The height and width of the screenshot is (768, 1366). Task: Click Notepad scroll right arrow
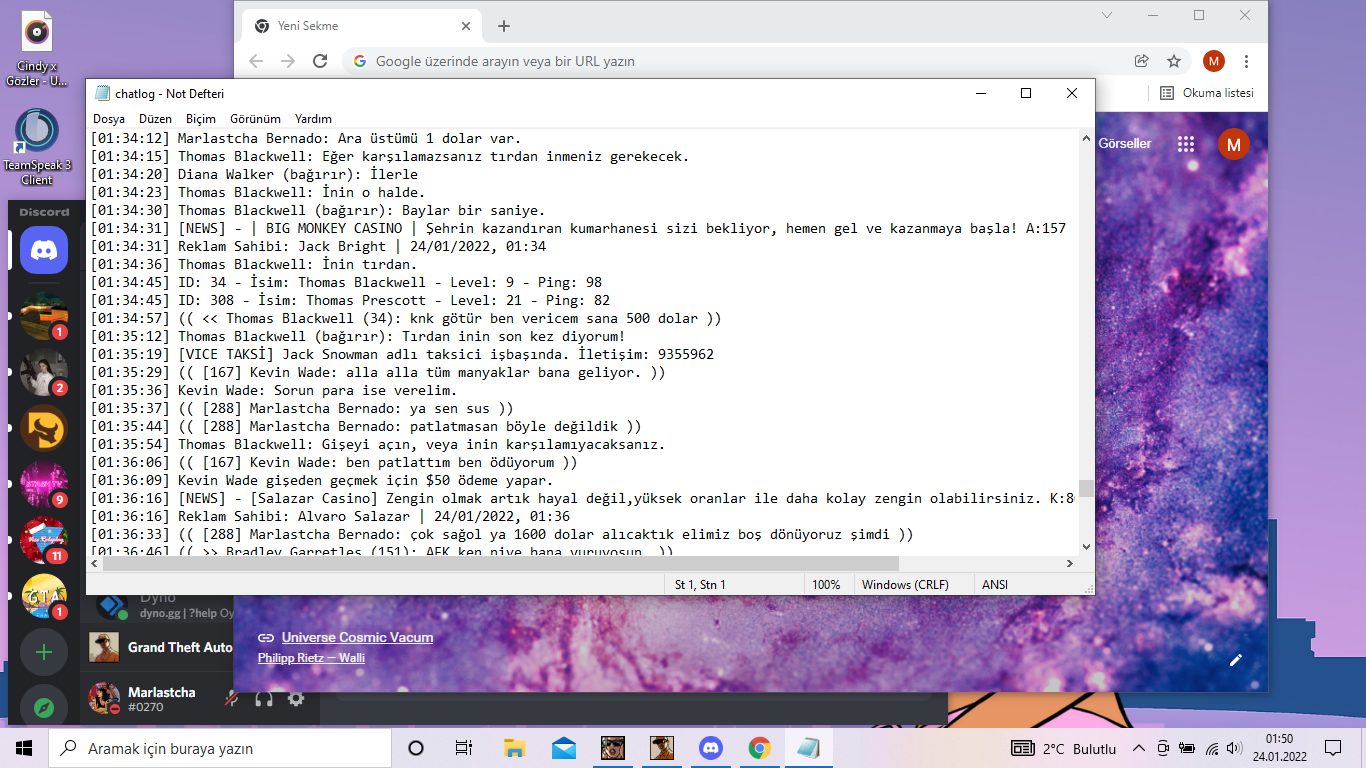pos(1070,564)
